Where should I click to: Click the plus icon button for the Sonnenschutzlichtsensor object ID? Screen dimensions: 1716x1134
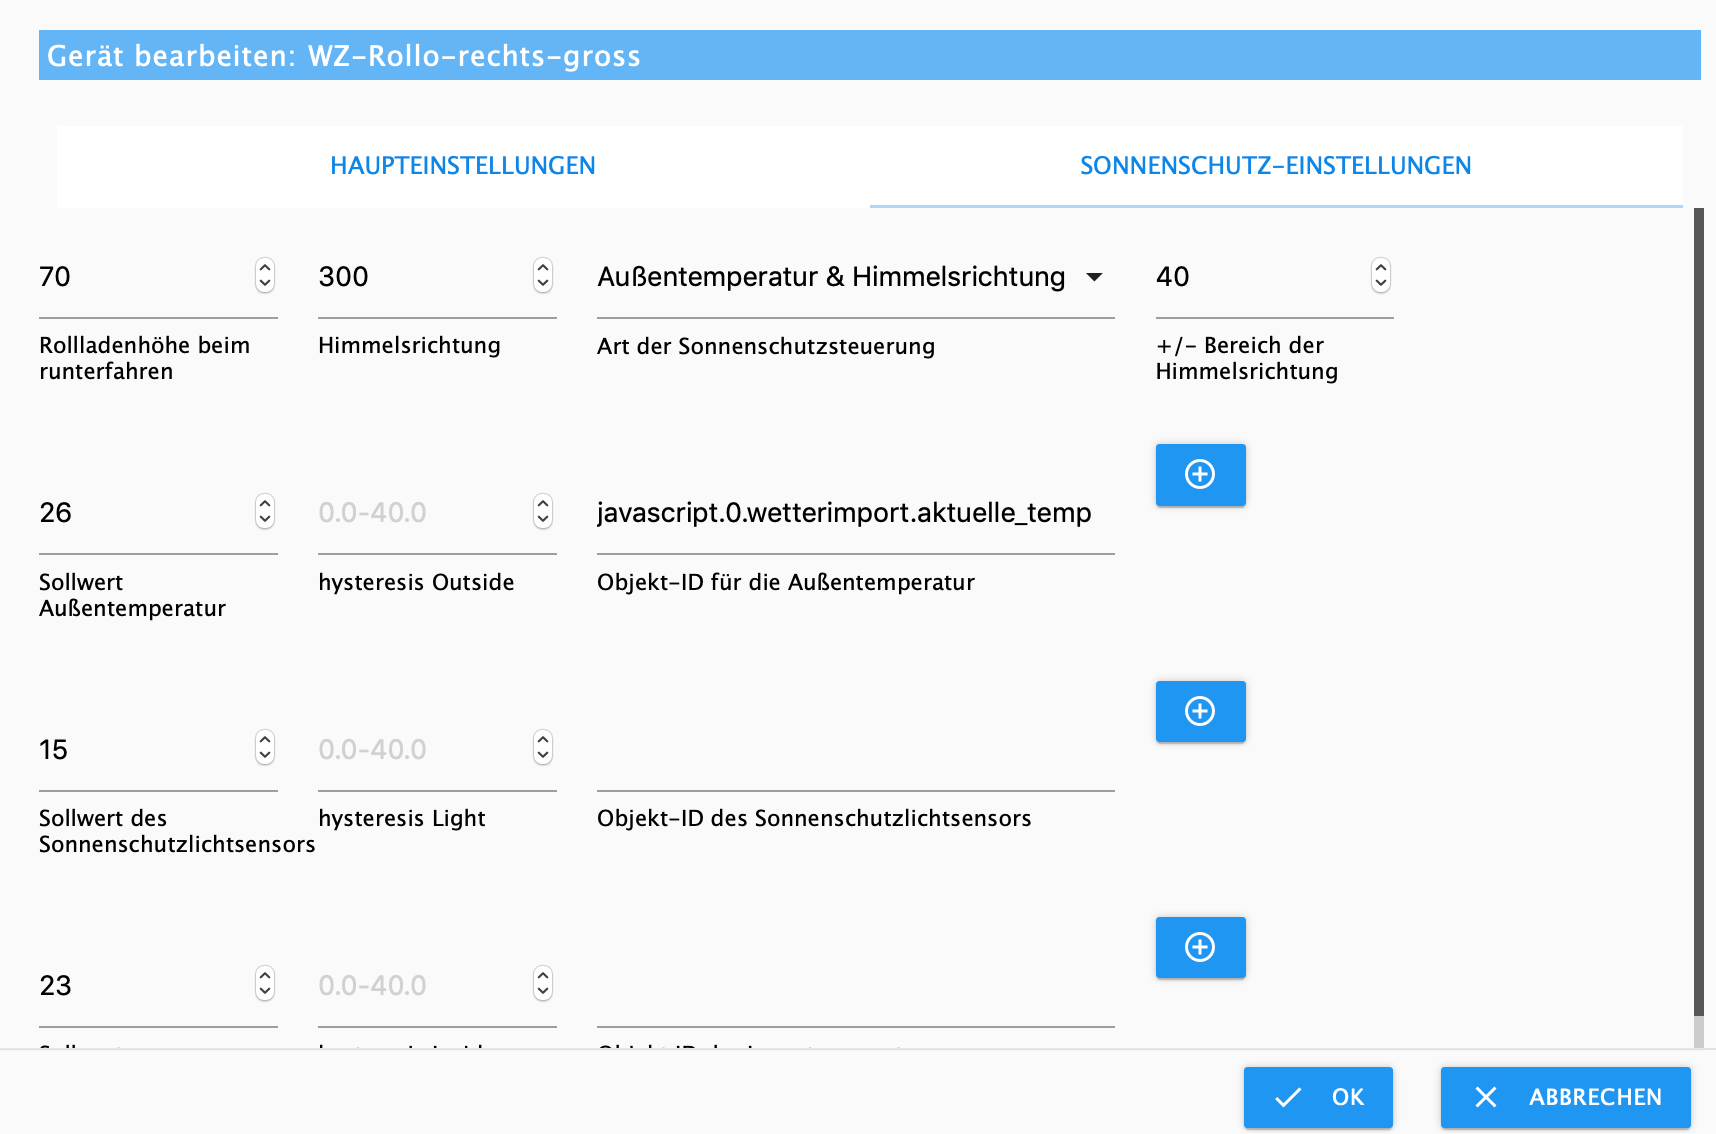(x=1200, y=712)
